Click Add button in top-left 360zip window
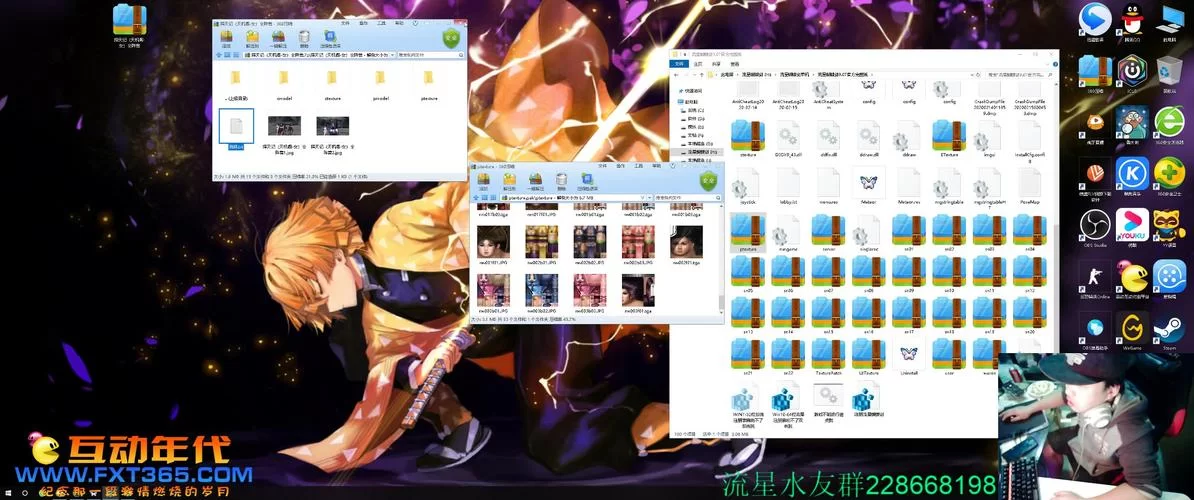The width and height of the screenshot is (1194, 500). click(x=226, y=38)
